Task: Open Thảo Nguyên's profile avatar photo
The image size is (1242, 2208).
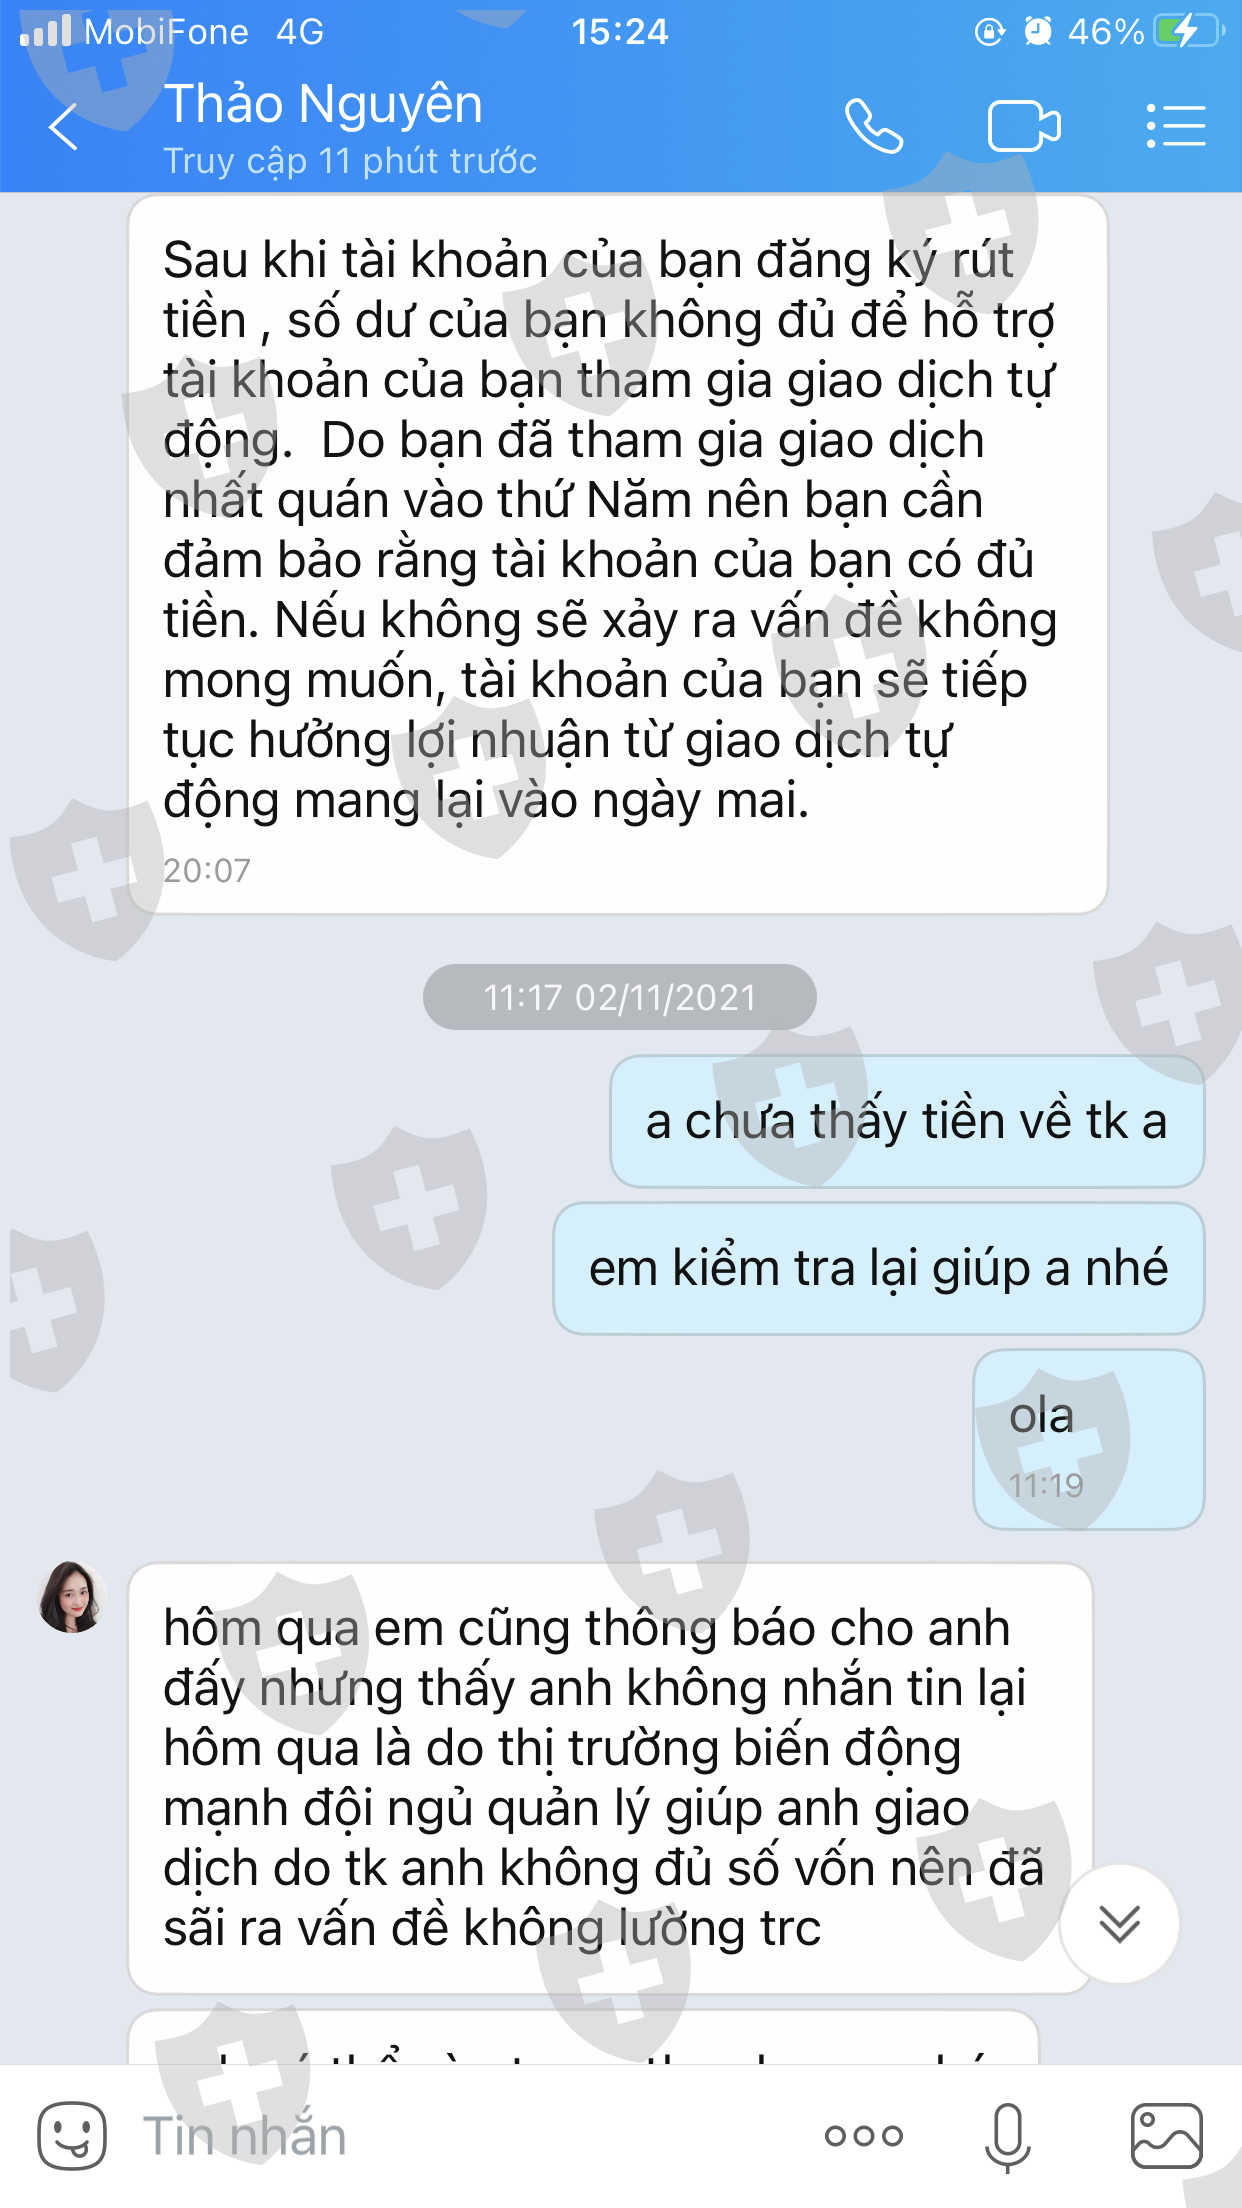Action: 72,1597
